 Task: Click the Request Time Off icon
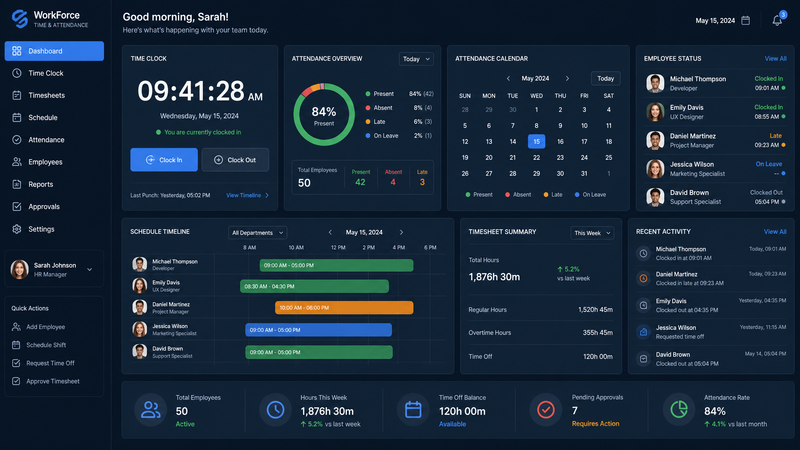click(x=16, y=363)
